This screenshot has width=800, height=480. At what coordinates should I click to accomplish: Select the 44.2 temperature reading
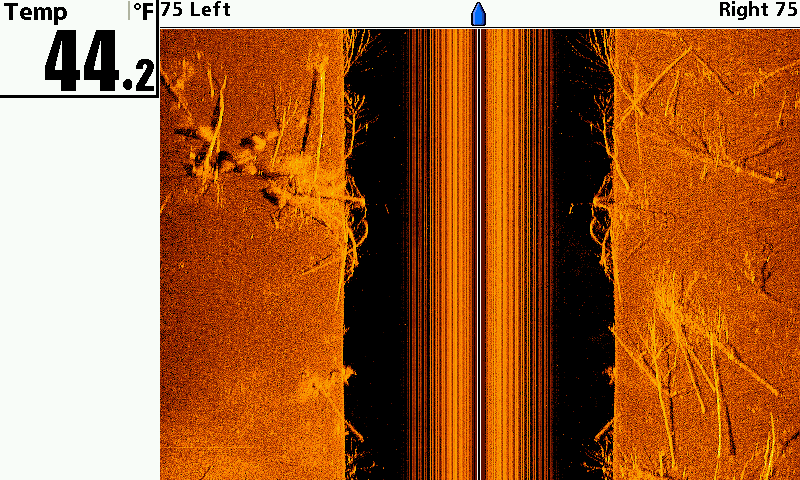[x=99, y=61]
